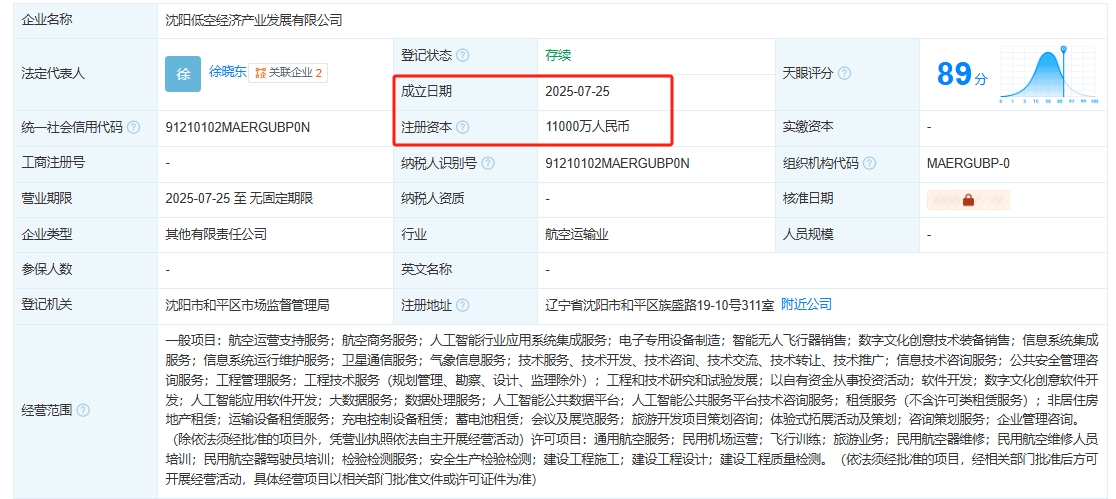This screenshot has height=499, width=1116.
Task: Open the help icon beside 纳税人识别号
Action: click(488, 164)
